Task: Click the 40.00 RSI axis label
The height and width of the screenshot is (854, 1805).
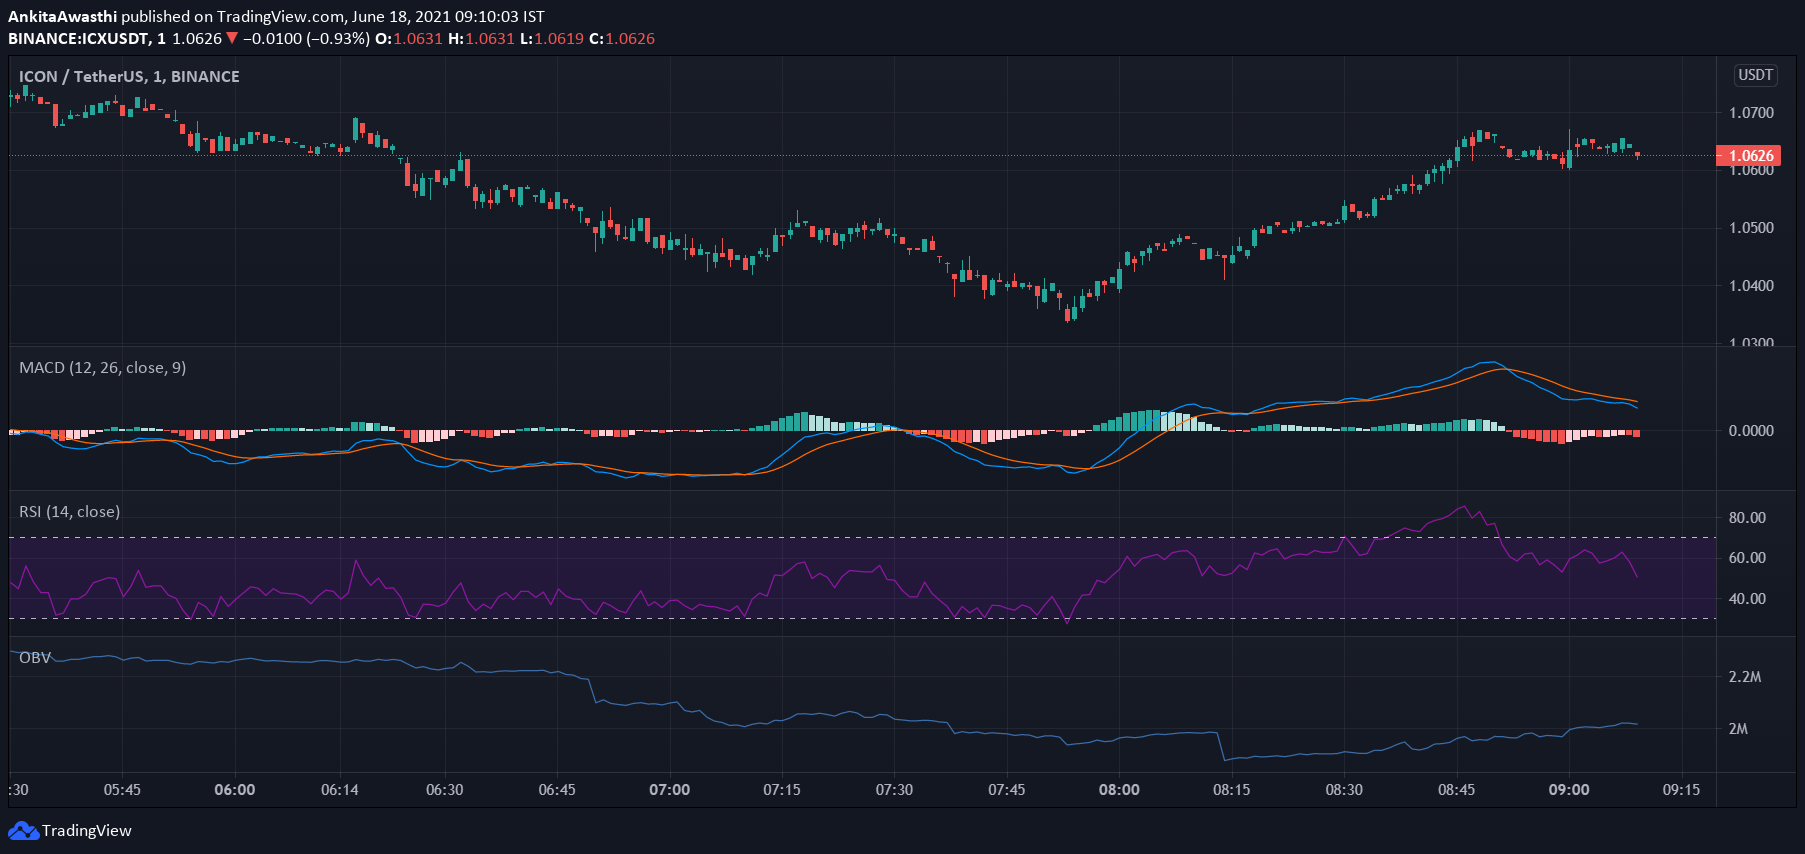Action: 1747,599
